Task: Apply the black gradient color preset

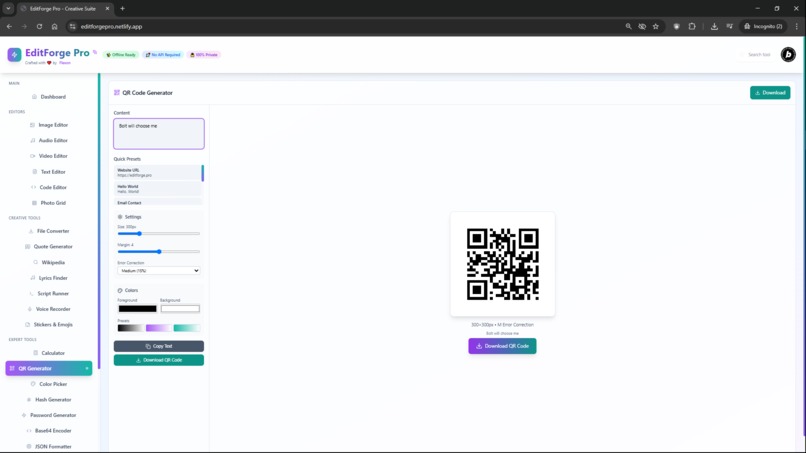Action: 130,328
